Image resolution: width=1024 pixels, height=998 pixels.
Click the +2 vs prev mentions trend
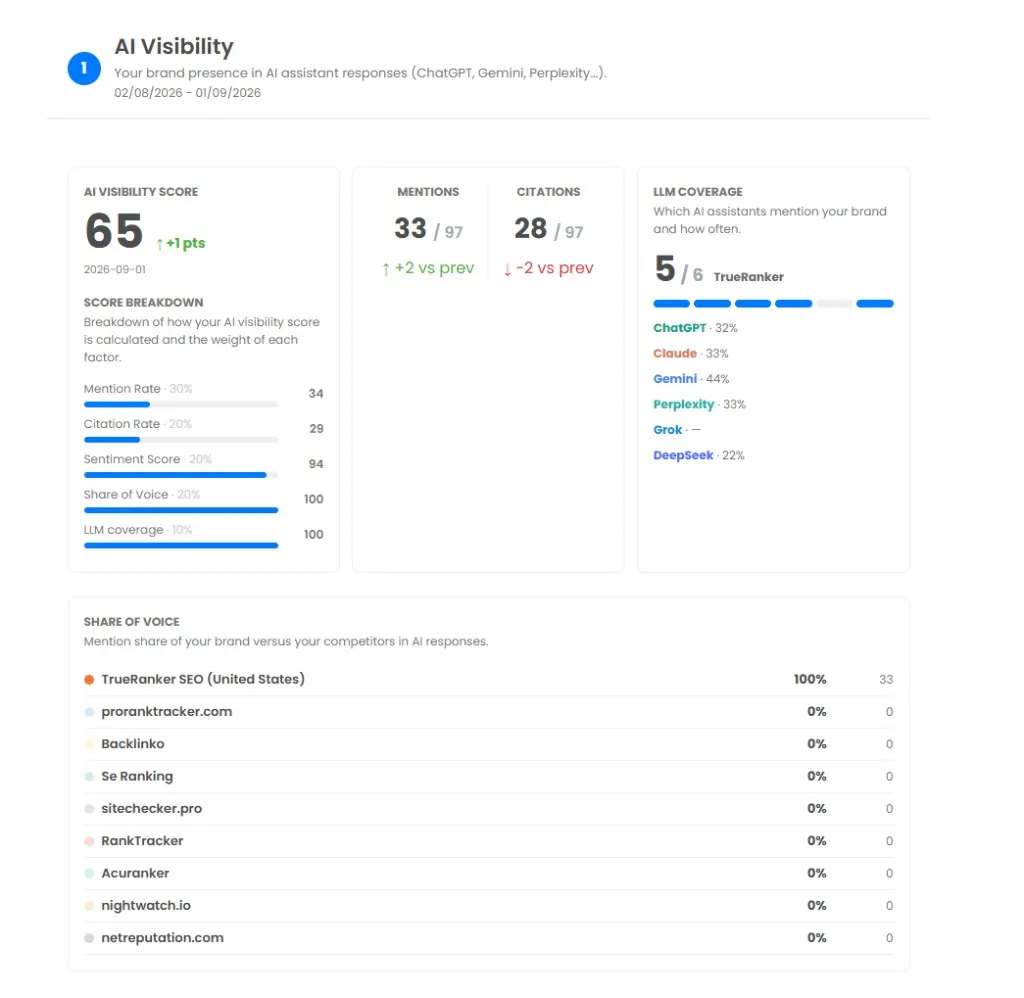pos(428,268)
